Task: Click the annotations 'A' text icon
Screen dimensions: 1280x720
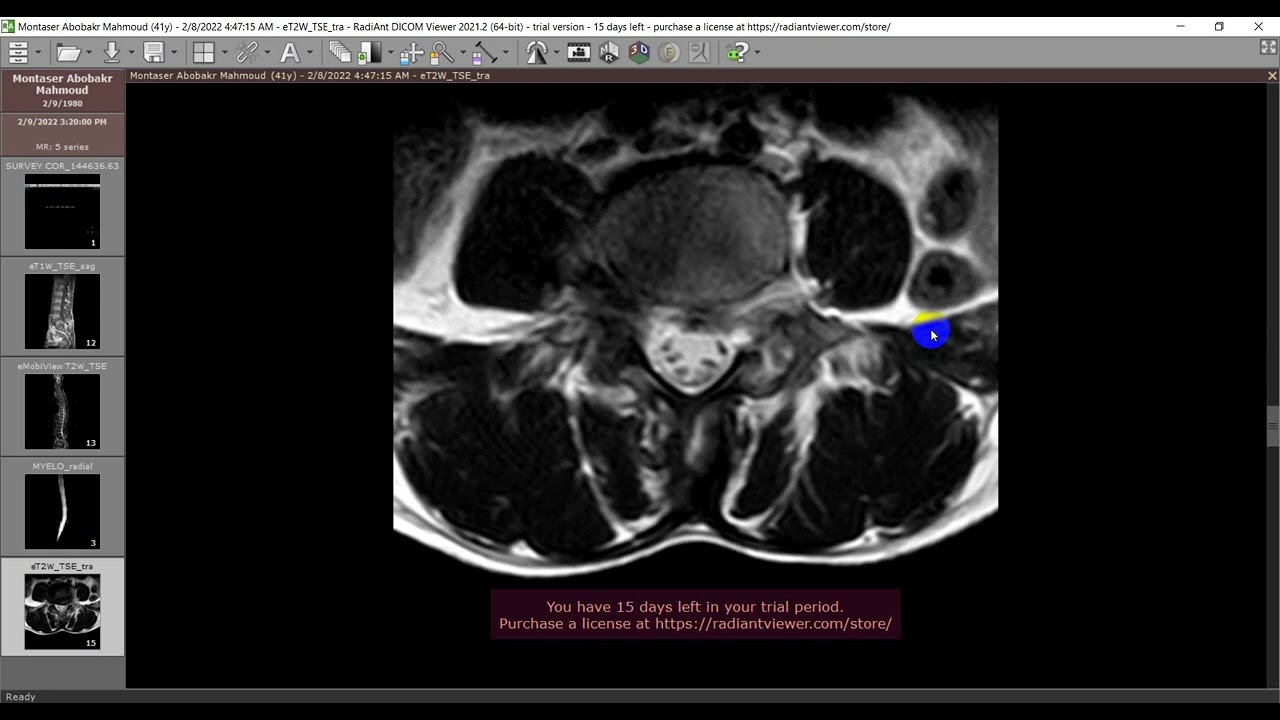Action: tap(290, 52)
